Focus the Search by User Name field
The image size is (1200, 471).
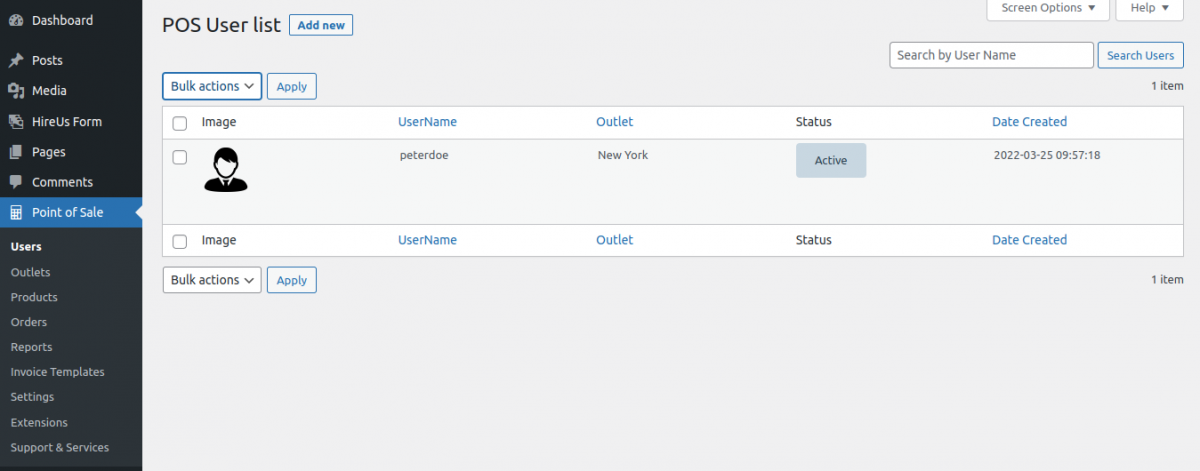pos(991,55)
